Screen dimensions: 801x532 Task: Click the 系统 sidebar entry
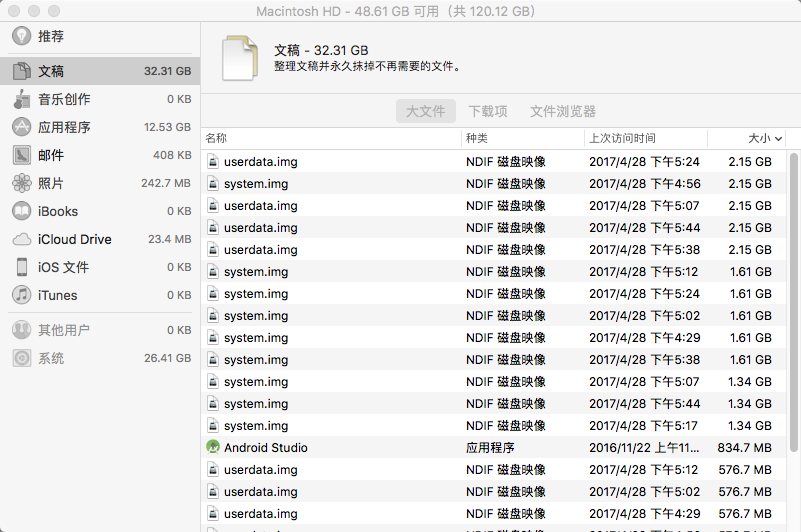pyautogui.click(x=51, y=358)
